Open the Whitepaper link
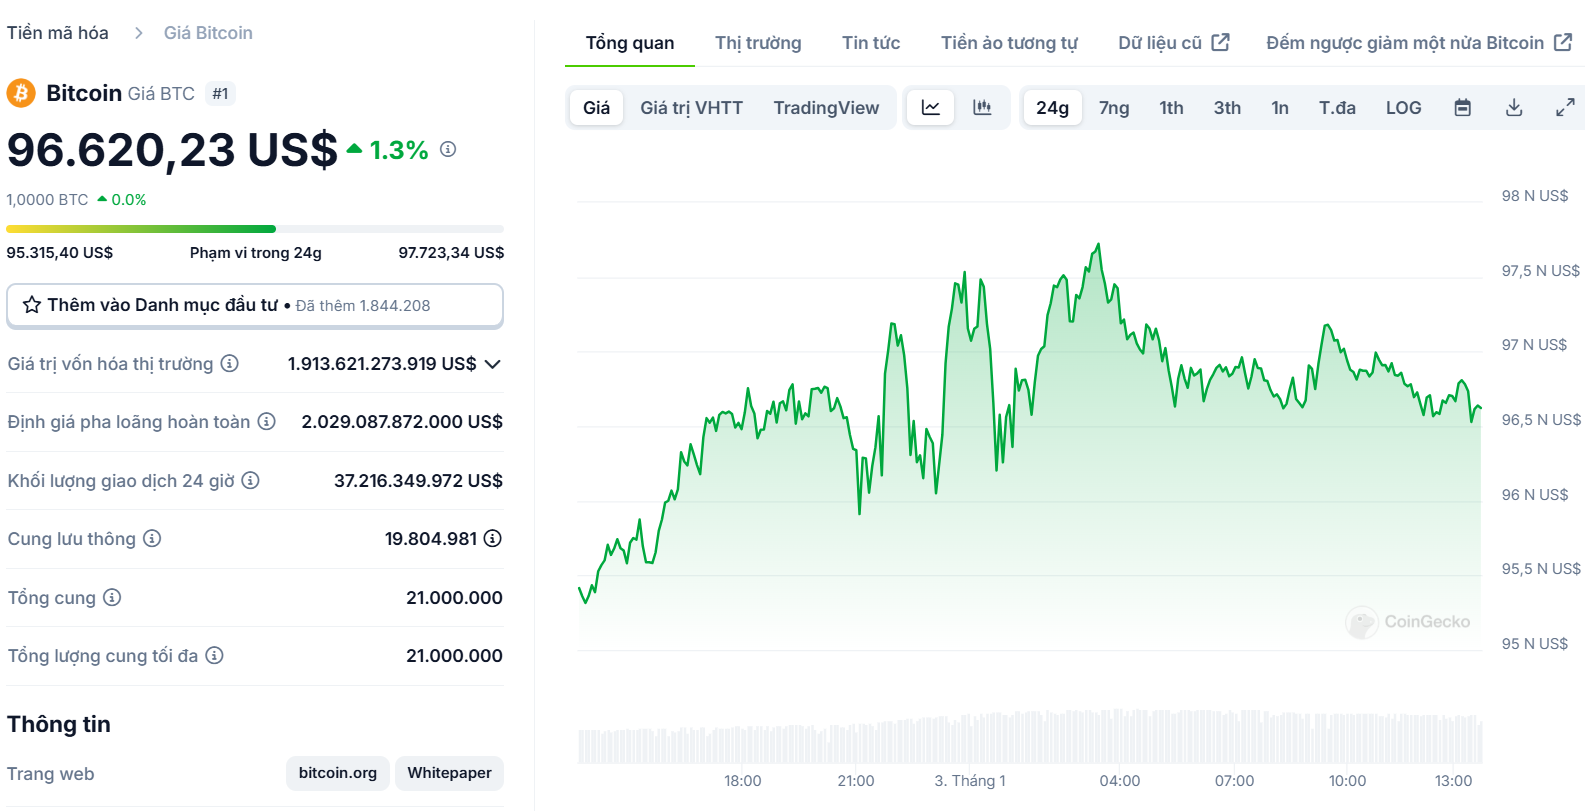 [449, 773]
